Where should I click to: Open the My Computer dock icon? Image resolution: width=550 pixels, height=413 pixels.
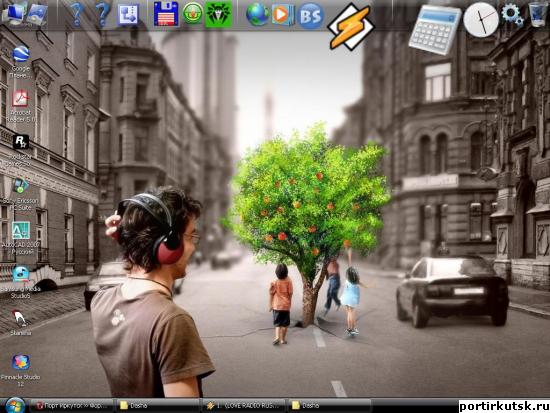(13, 13)
